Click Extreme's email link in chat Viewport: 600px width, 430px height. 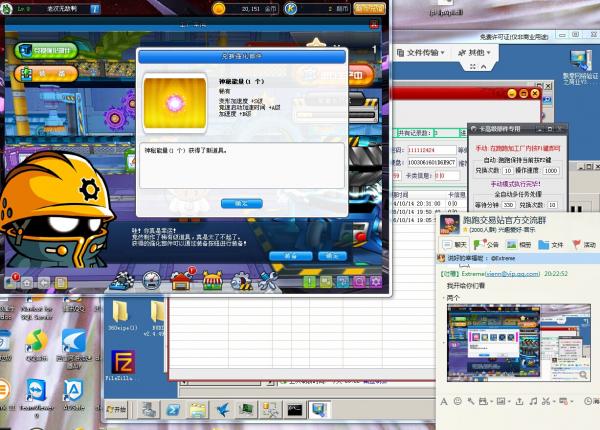512,274
